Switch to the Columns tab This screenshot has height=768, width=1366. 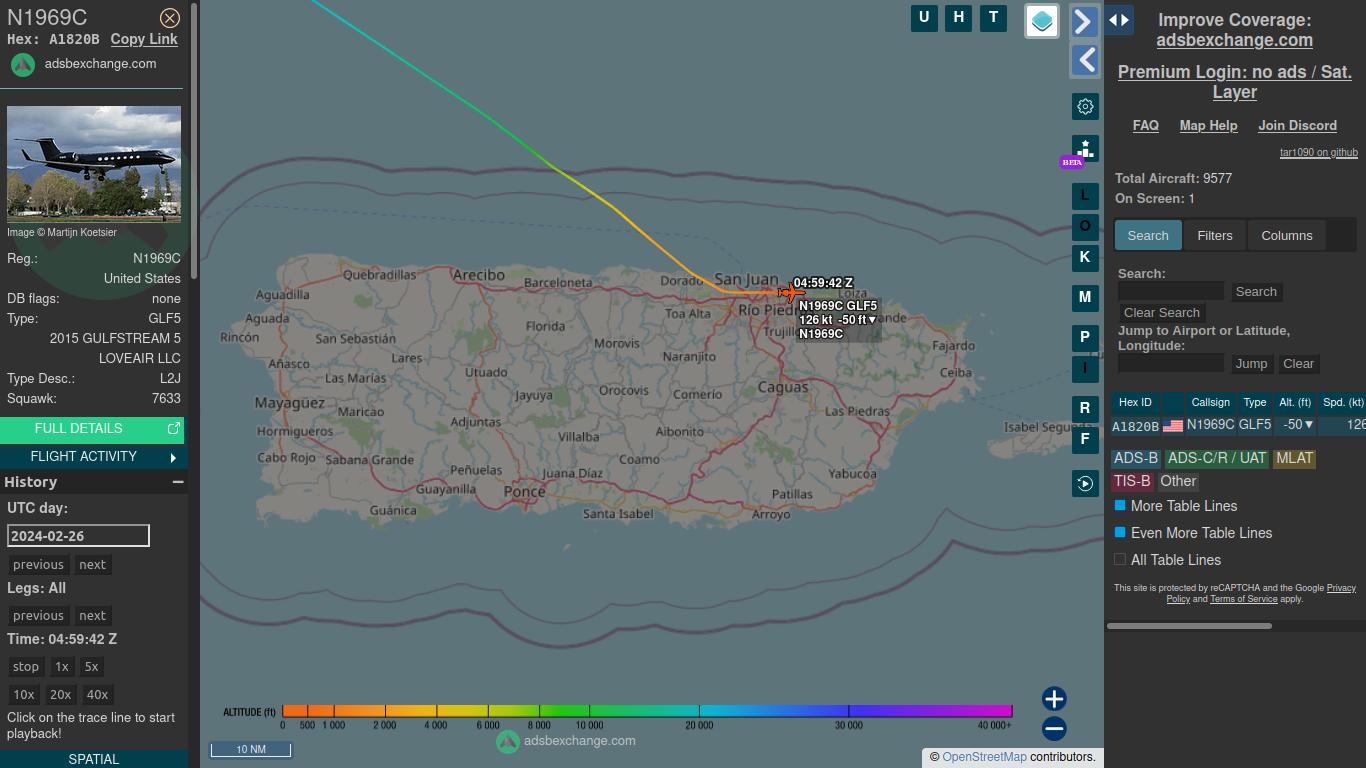coord(1287,236)
